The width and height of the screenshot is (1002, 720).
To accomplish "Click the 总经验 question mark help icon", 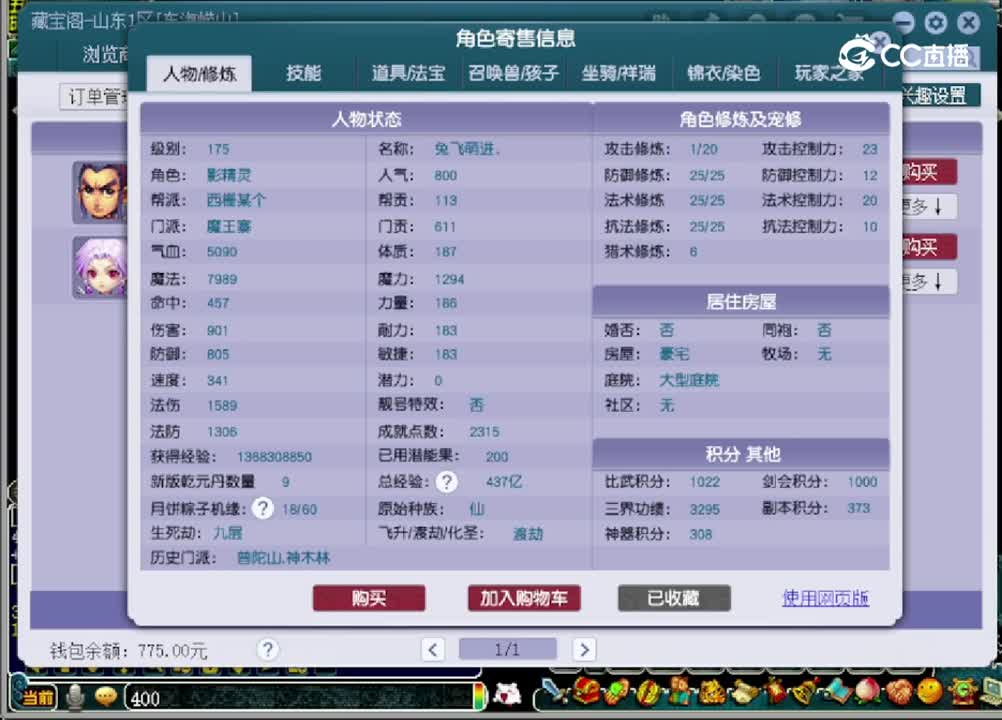I will point(447,482).
